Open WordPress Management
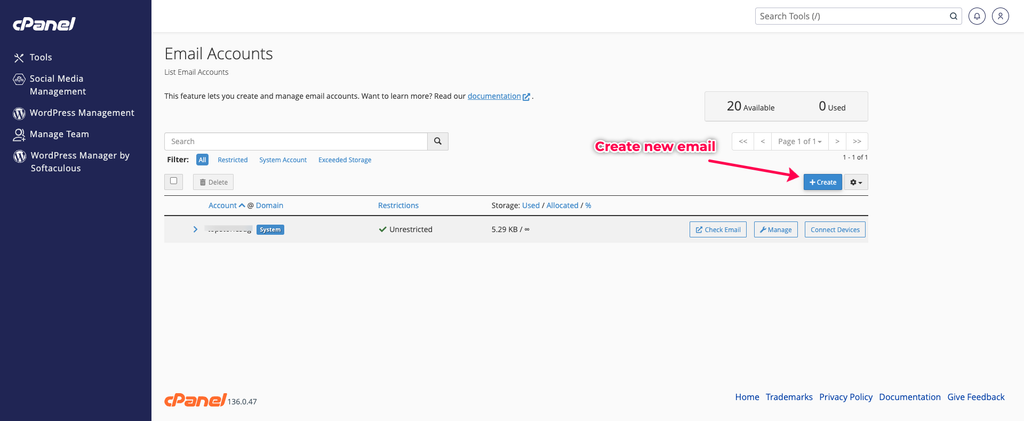This screenshot has width=1024, height=421. point(82,113)
